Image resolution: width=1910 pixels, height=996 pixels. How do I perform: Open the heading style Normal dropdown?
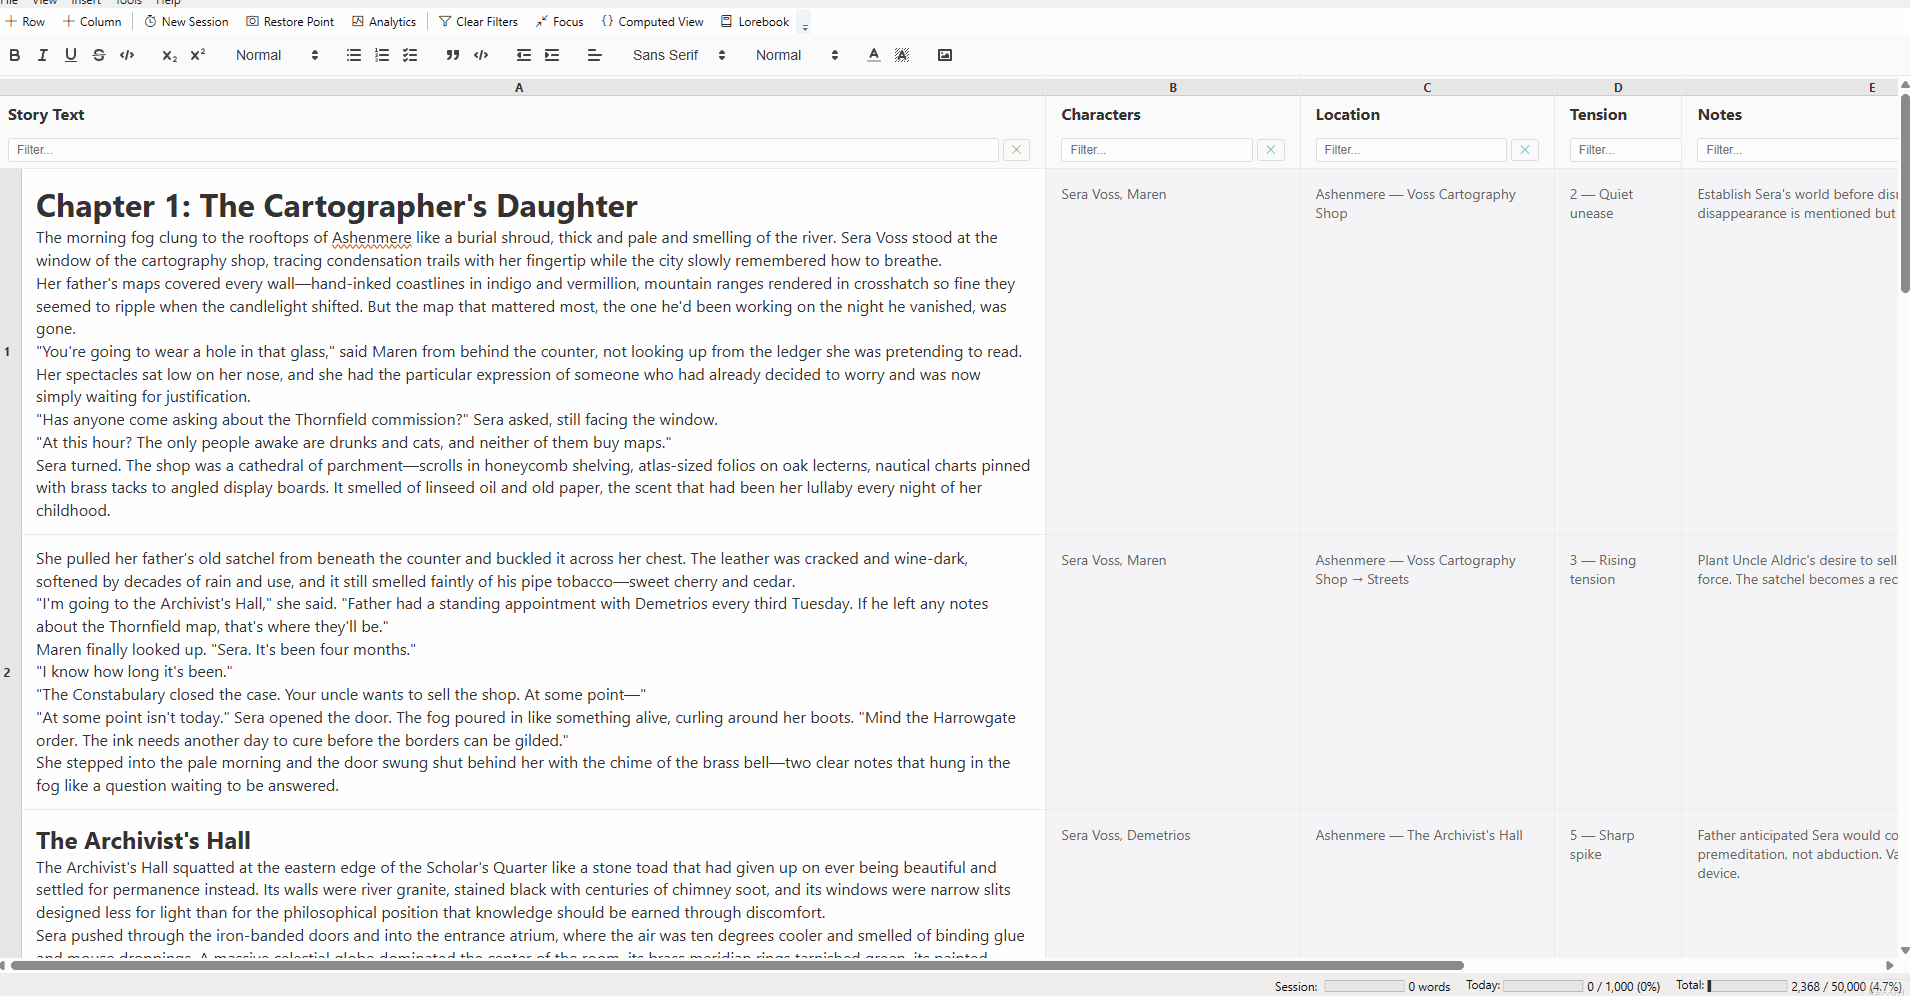[x=277, y=55]
